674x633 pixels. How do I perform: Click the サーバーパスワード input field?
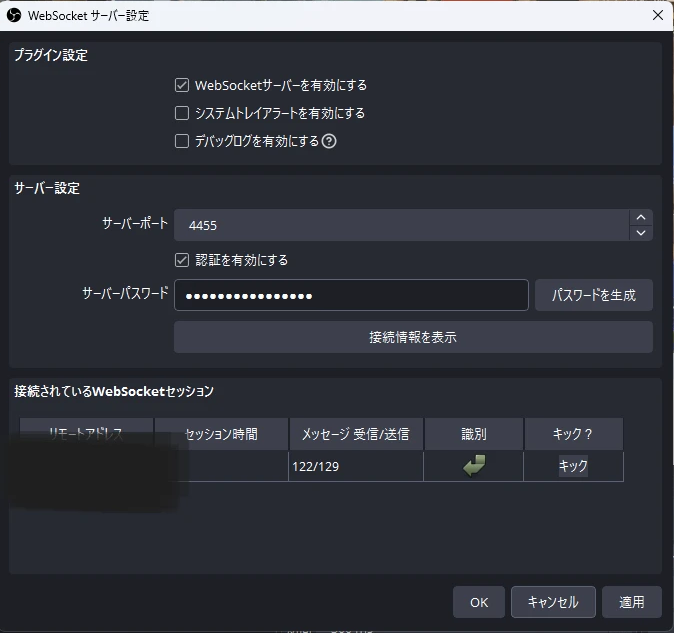(x=351, y=295)
